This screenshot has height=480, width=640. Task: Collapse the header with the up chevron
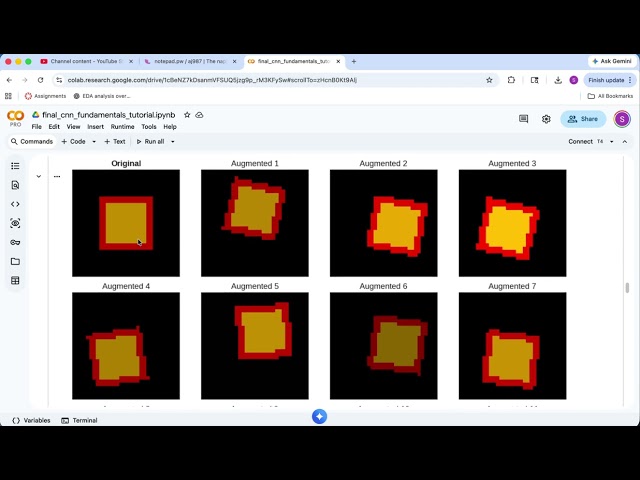(x=624, y=142)
